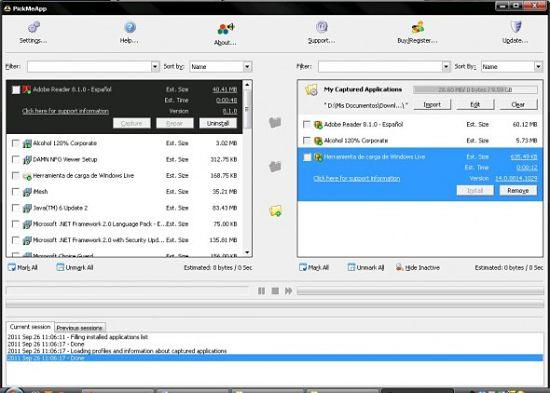Click the upper grey folder capture icon

(x=275, y=122)
